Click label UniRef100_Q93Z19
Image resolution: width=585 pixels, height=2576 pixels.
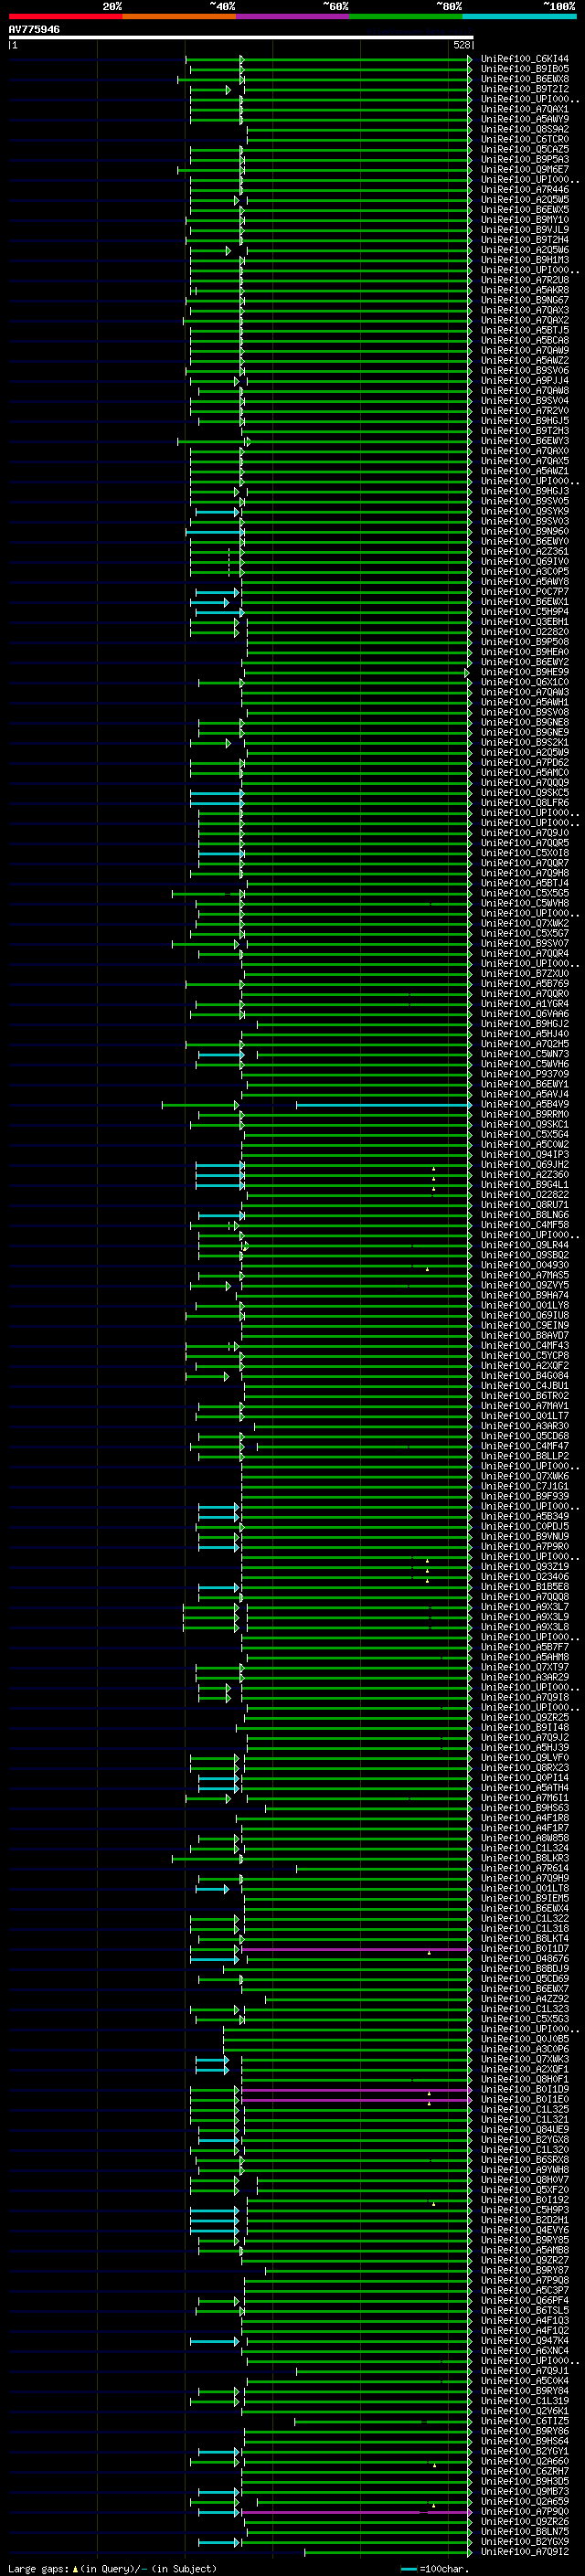tap(525, 1567)
